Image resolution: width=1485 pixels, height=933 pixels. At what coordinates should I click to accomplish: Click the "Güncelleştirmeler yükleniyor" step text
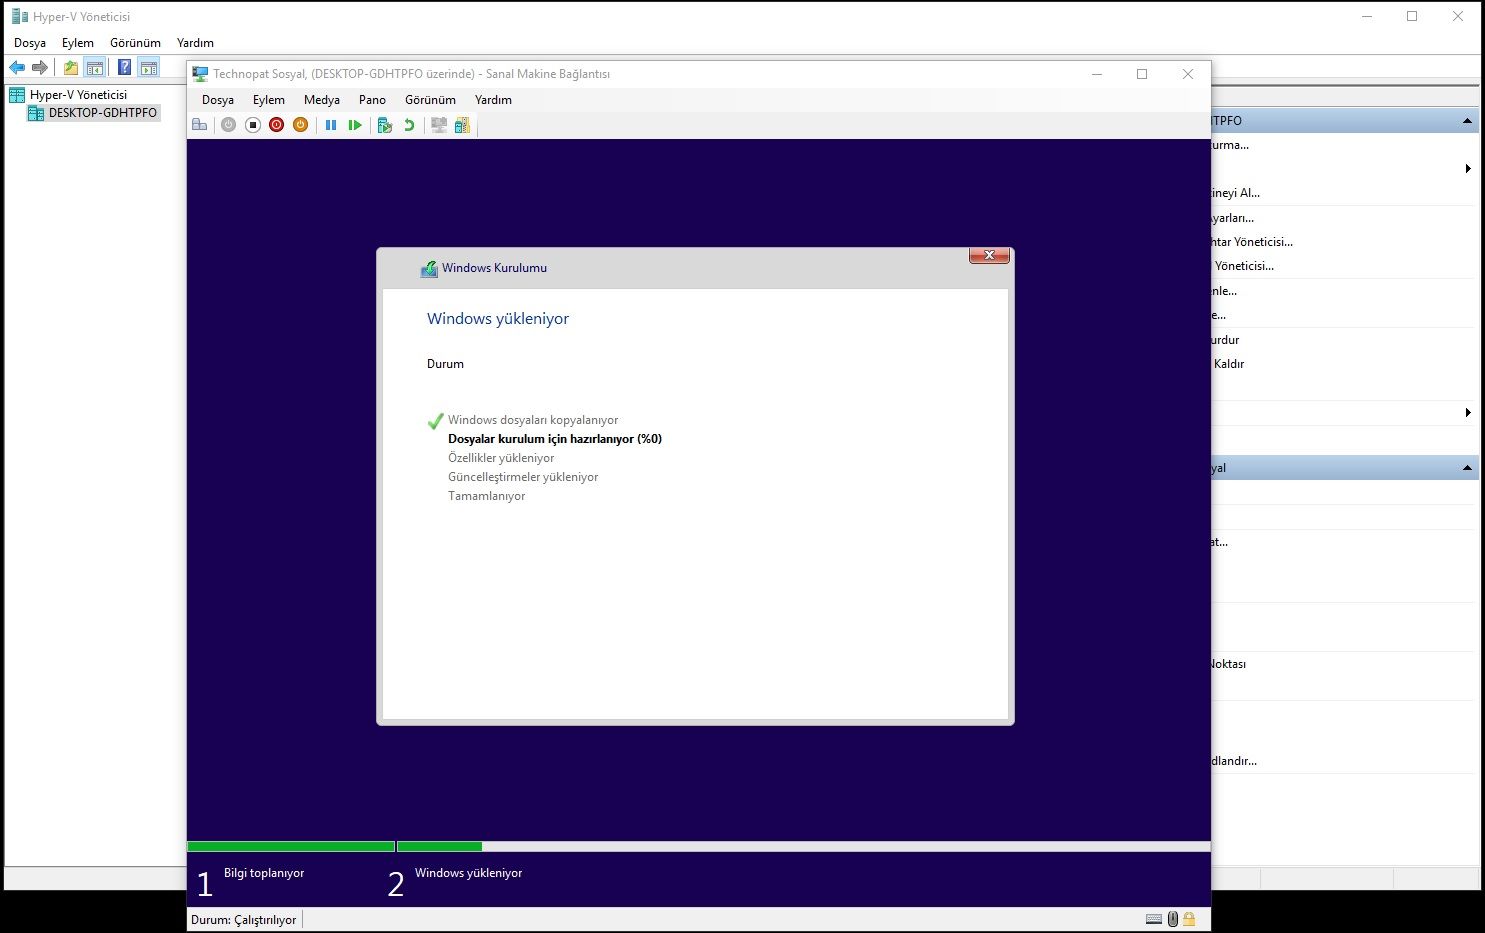(x=523, y=477)
